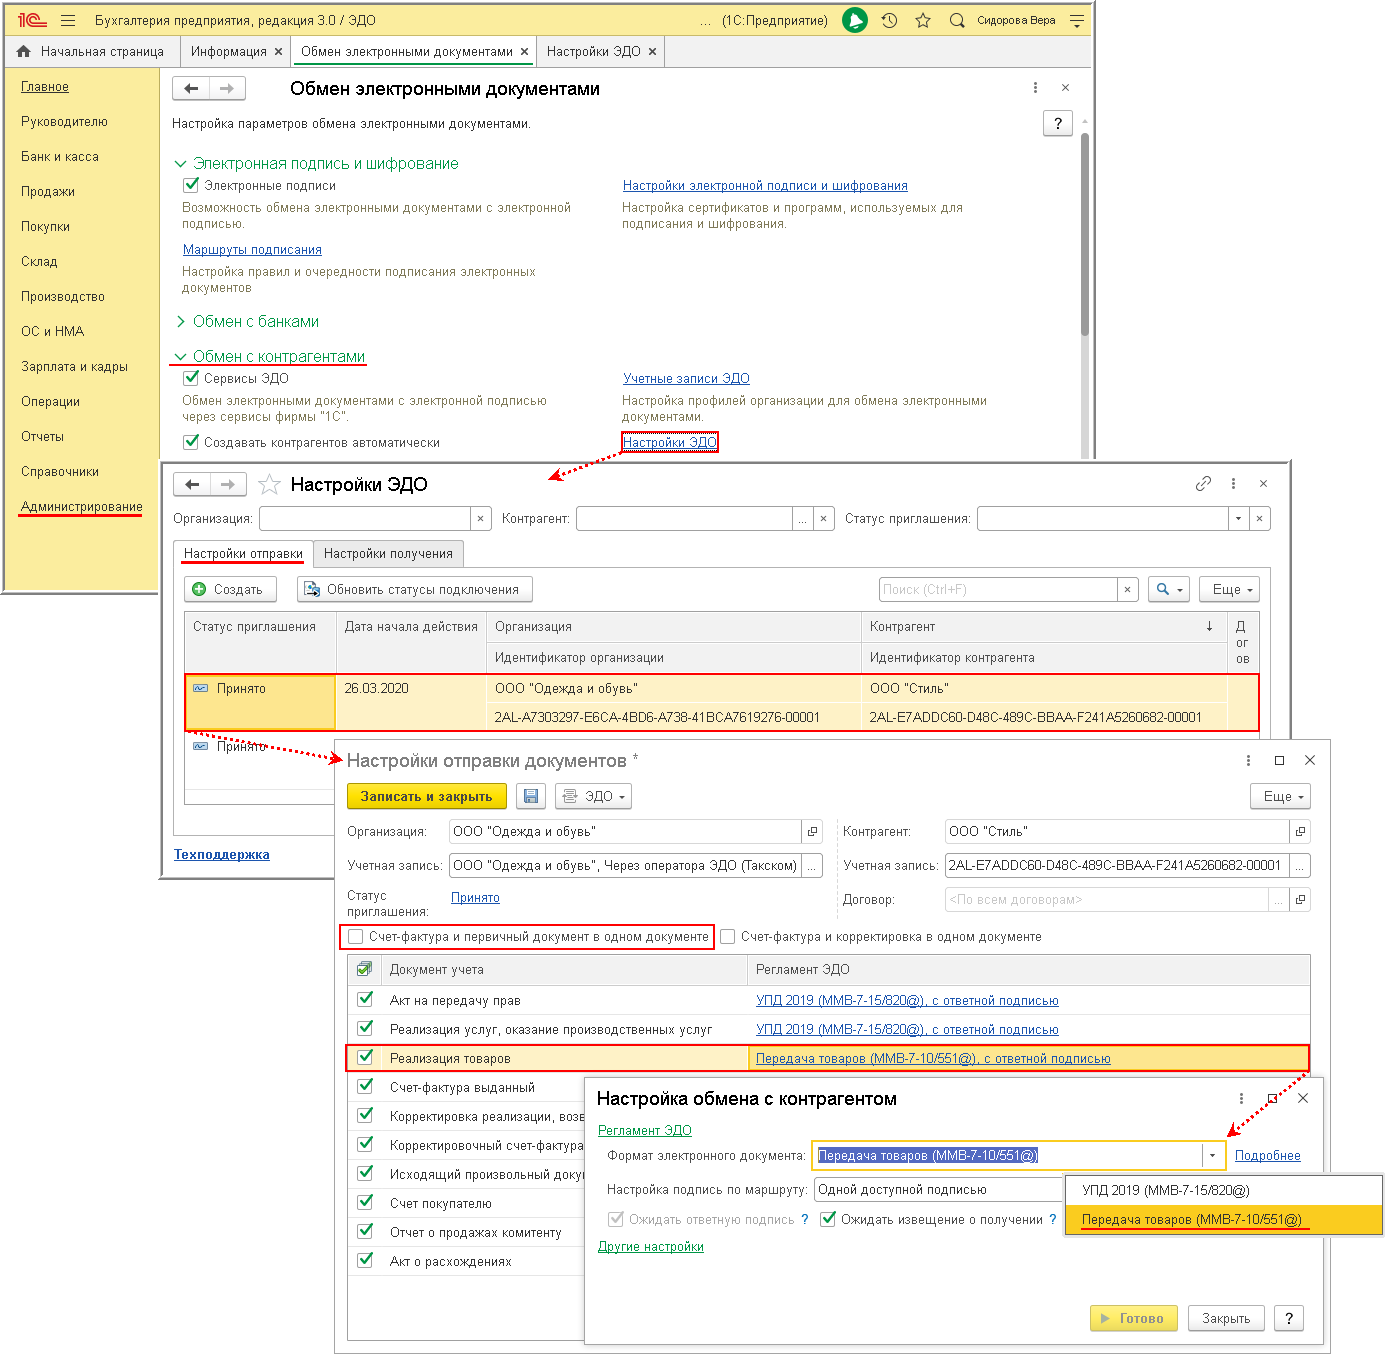
Task: Click the home icon on Начальная страница tab
Action: [24, 51]
